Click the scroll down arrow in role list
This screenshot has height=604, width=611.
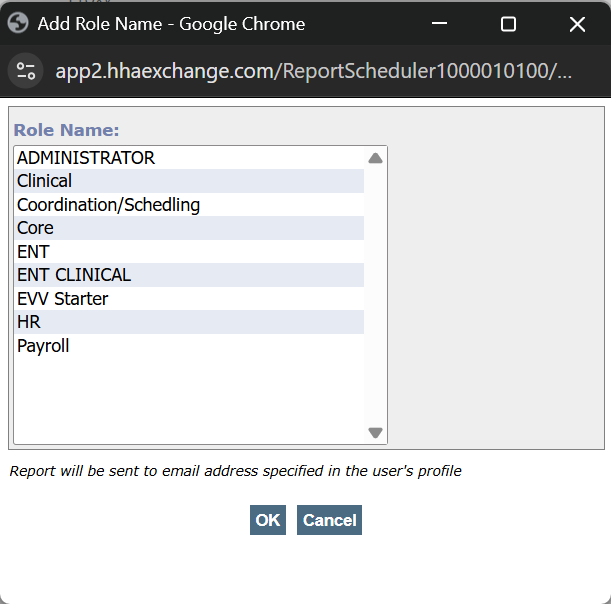(x=375, y=433)
